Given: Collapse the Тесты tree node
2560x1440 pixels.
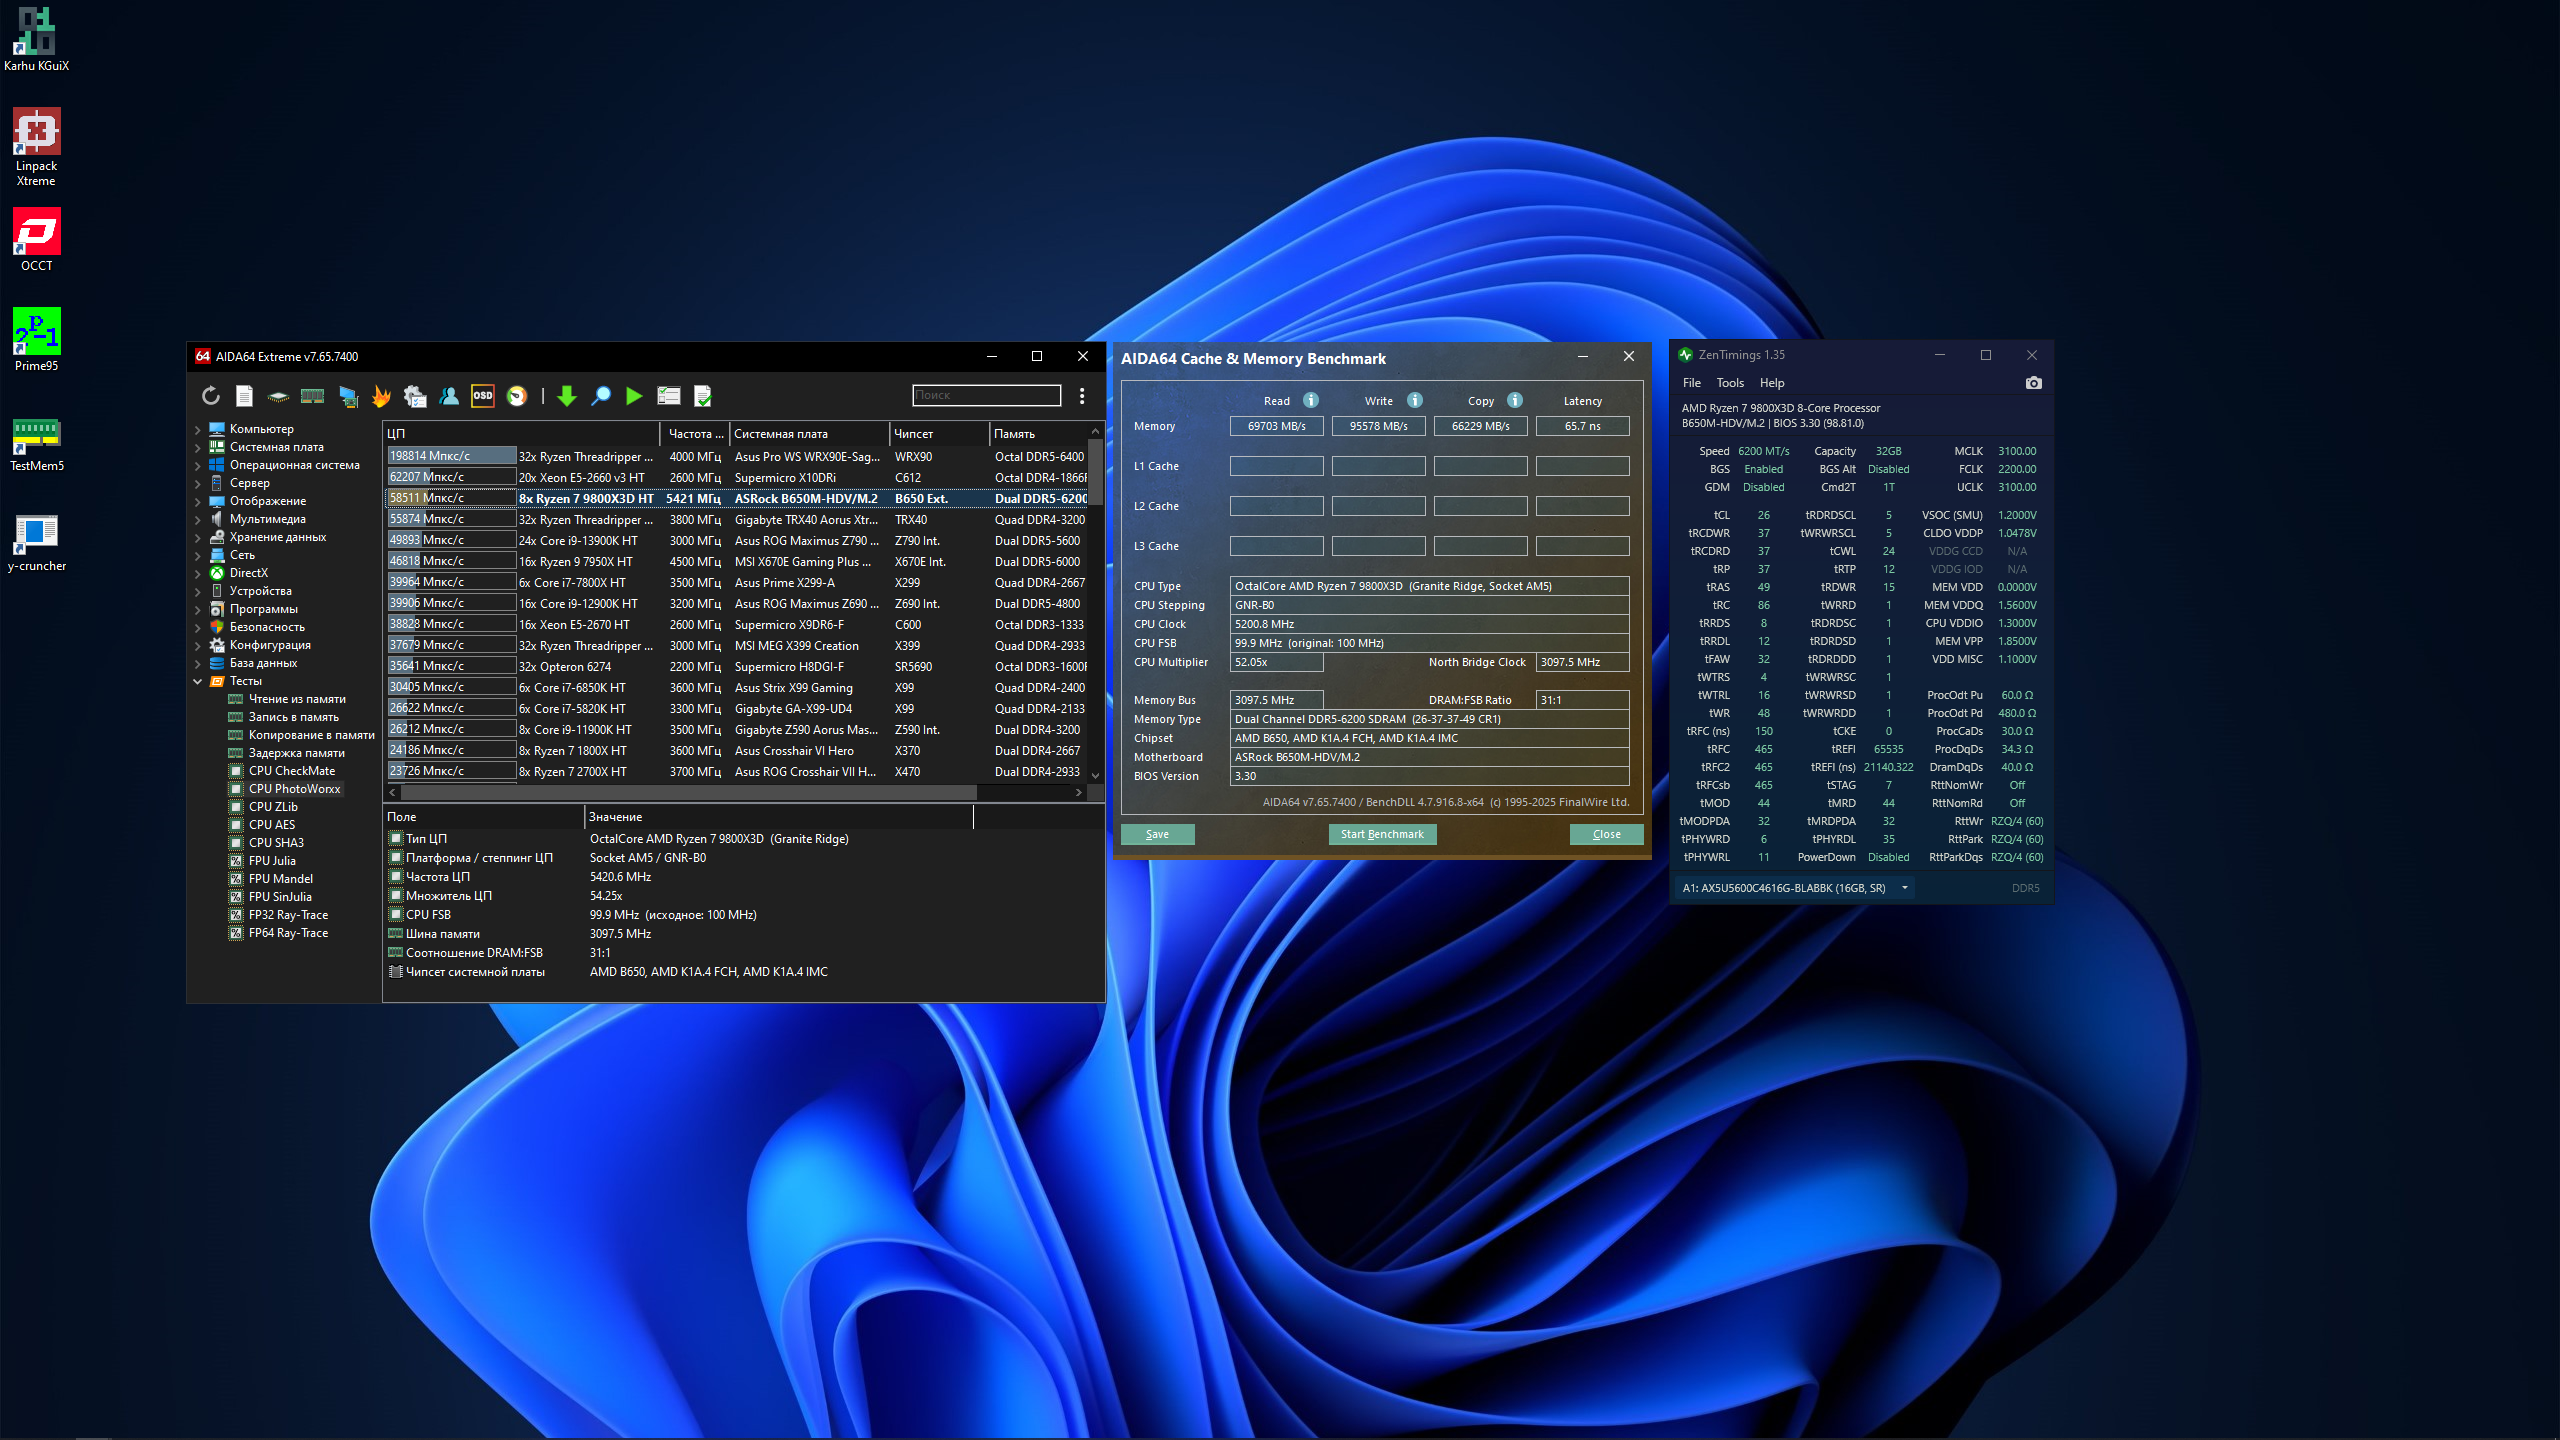Looking at the screenshot, I should click(x=198, y=681).
